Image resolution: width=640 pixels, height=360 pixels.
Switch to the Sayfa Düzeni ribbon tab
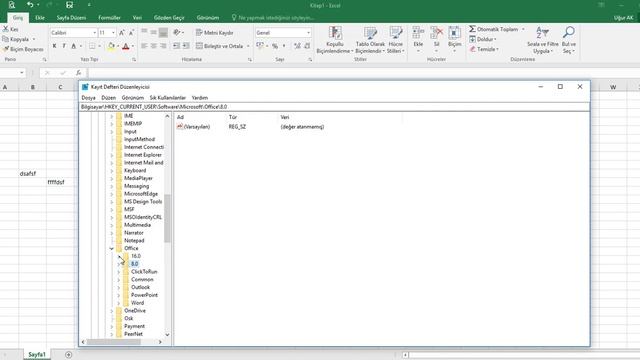click(71, 18)
